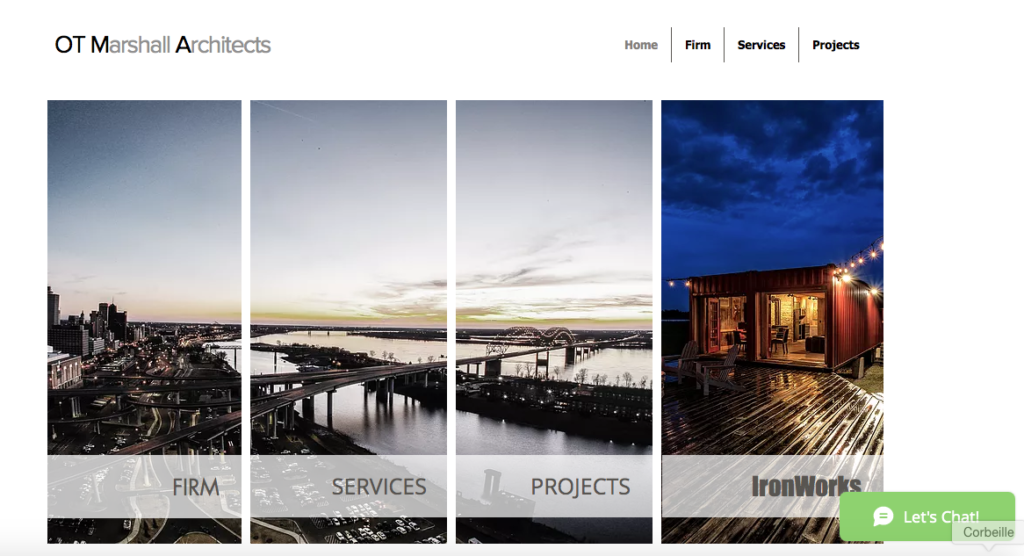Image resolution: width=1024 pixels, height=556 pixels.
Task: Open Services in the top navigation
Action: 761,45
